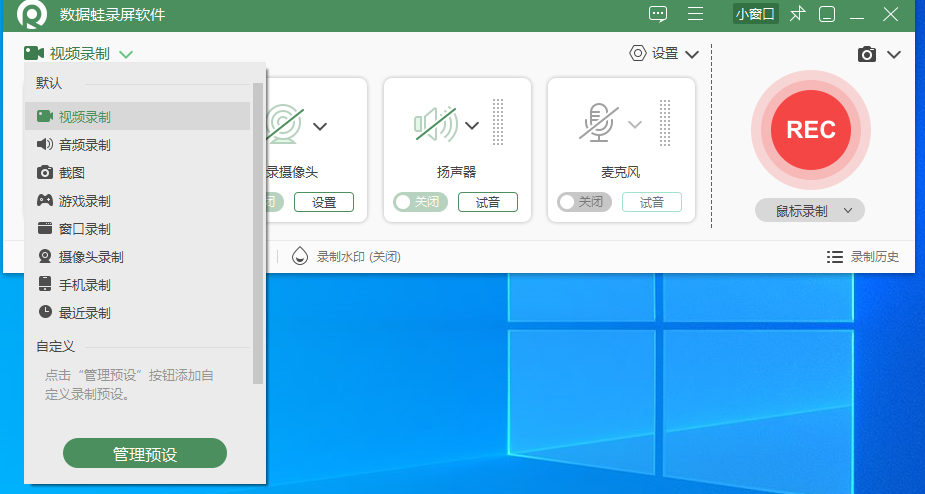Image resolution: width=925 pixels, height=494 pixels.
Task: Click the 录制历史 list icon
Action: click(x=835, y=257)
